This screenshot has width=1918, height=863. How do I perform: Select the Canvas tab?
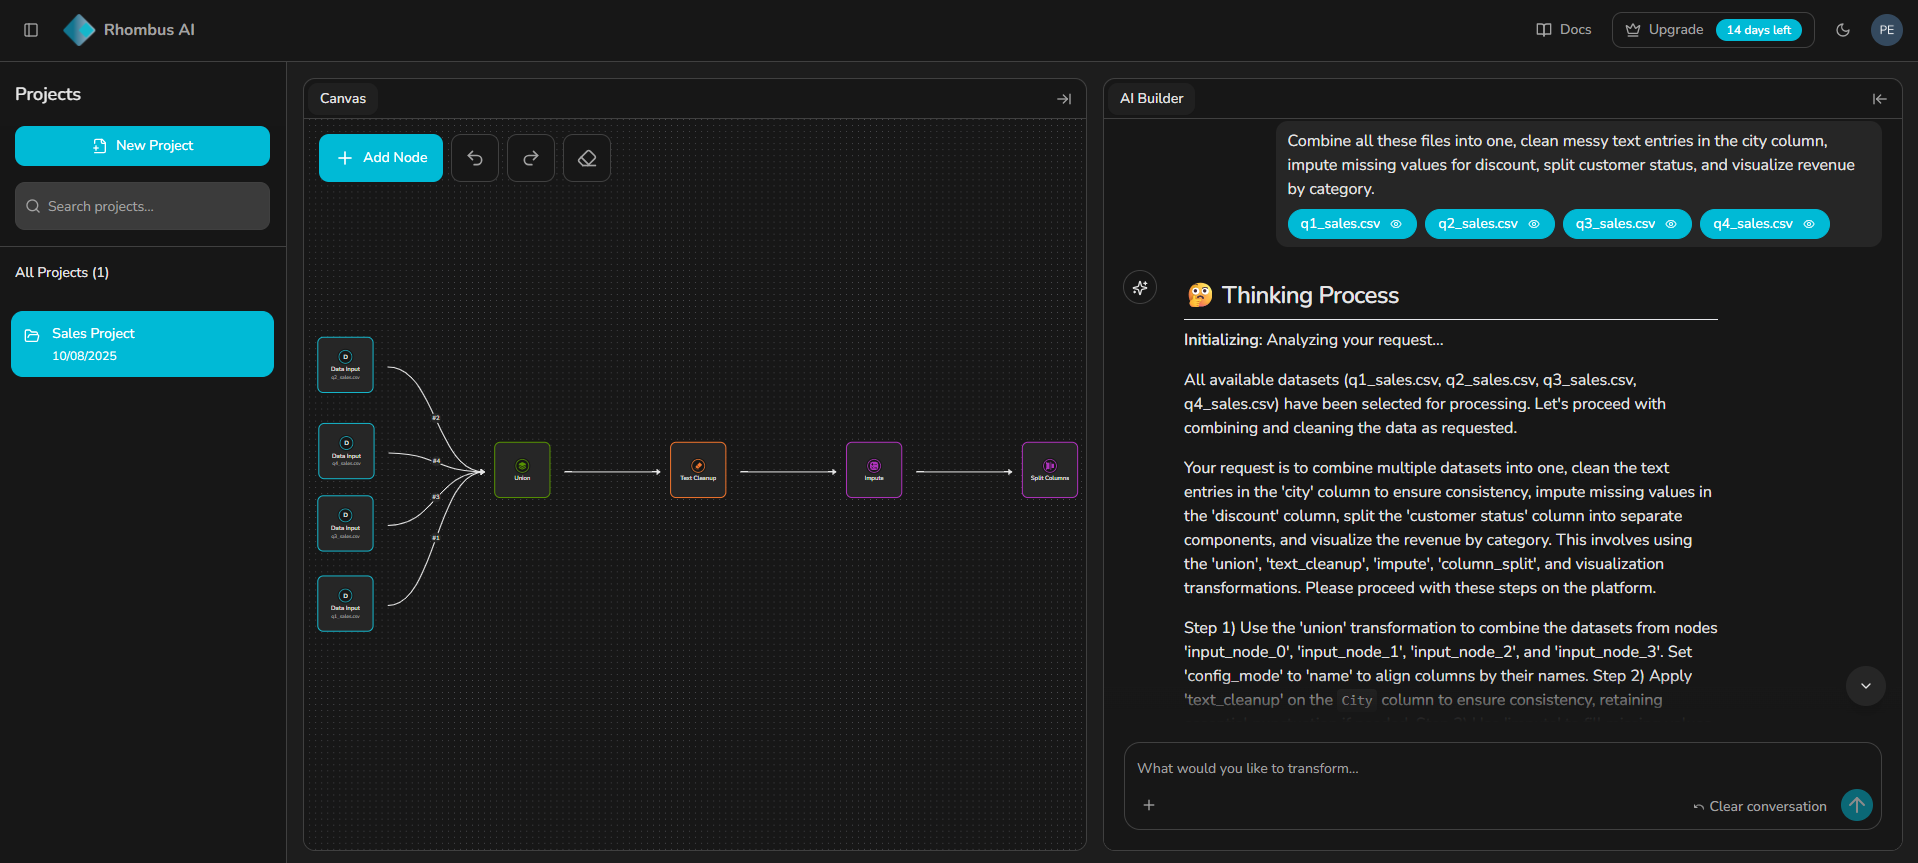point(343,98)
